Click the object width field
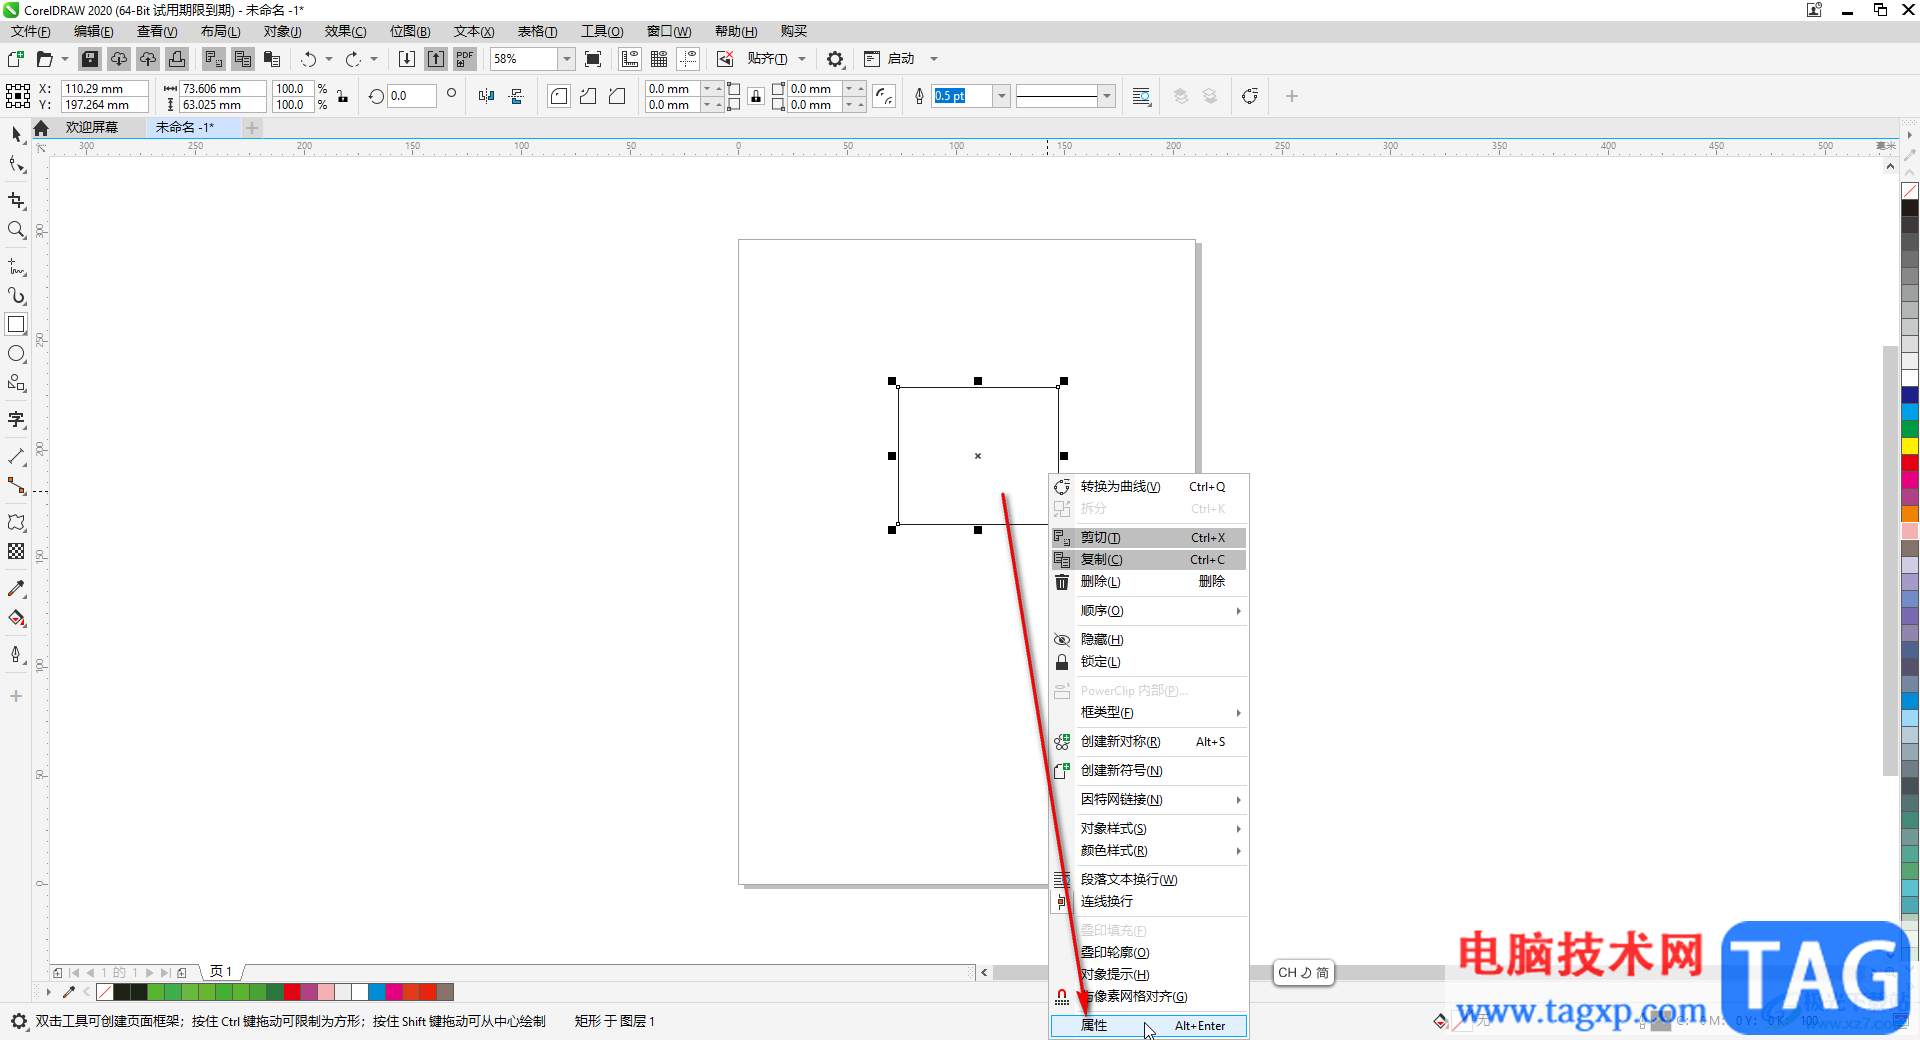1920x1040 pixels. [222, 89]
